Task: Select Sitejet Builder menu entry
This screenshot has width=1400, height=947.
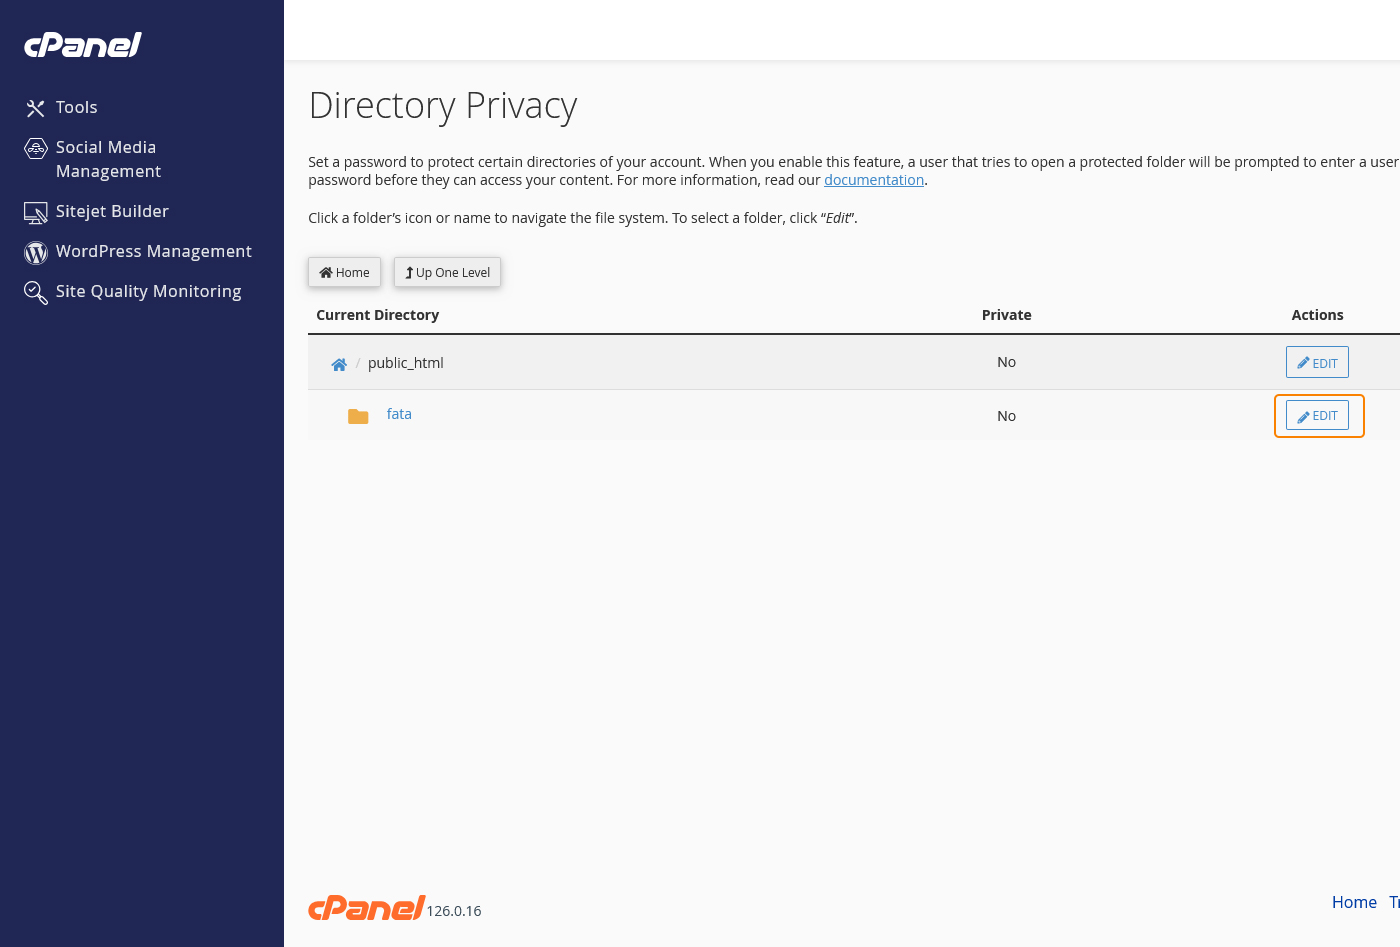Action: click(112, 211)
